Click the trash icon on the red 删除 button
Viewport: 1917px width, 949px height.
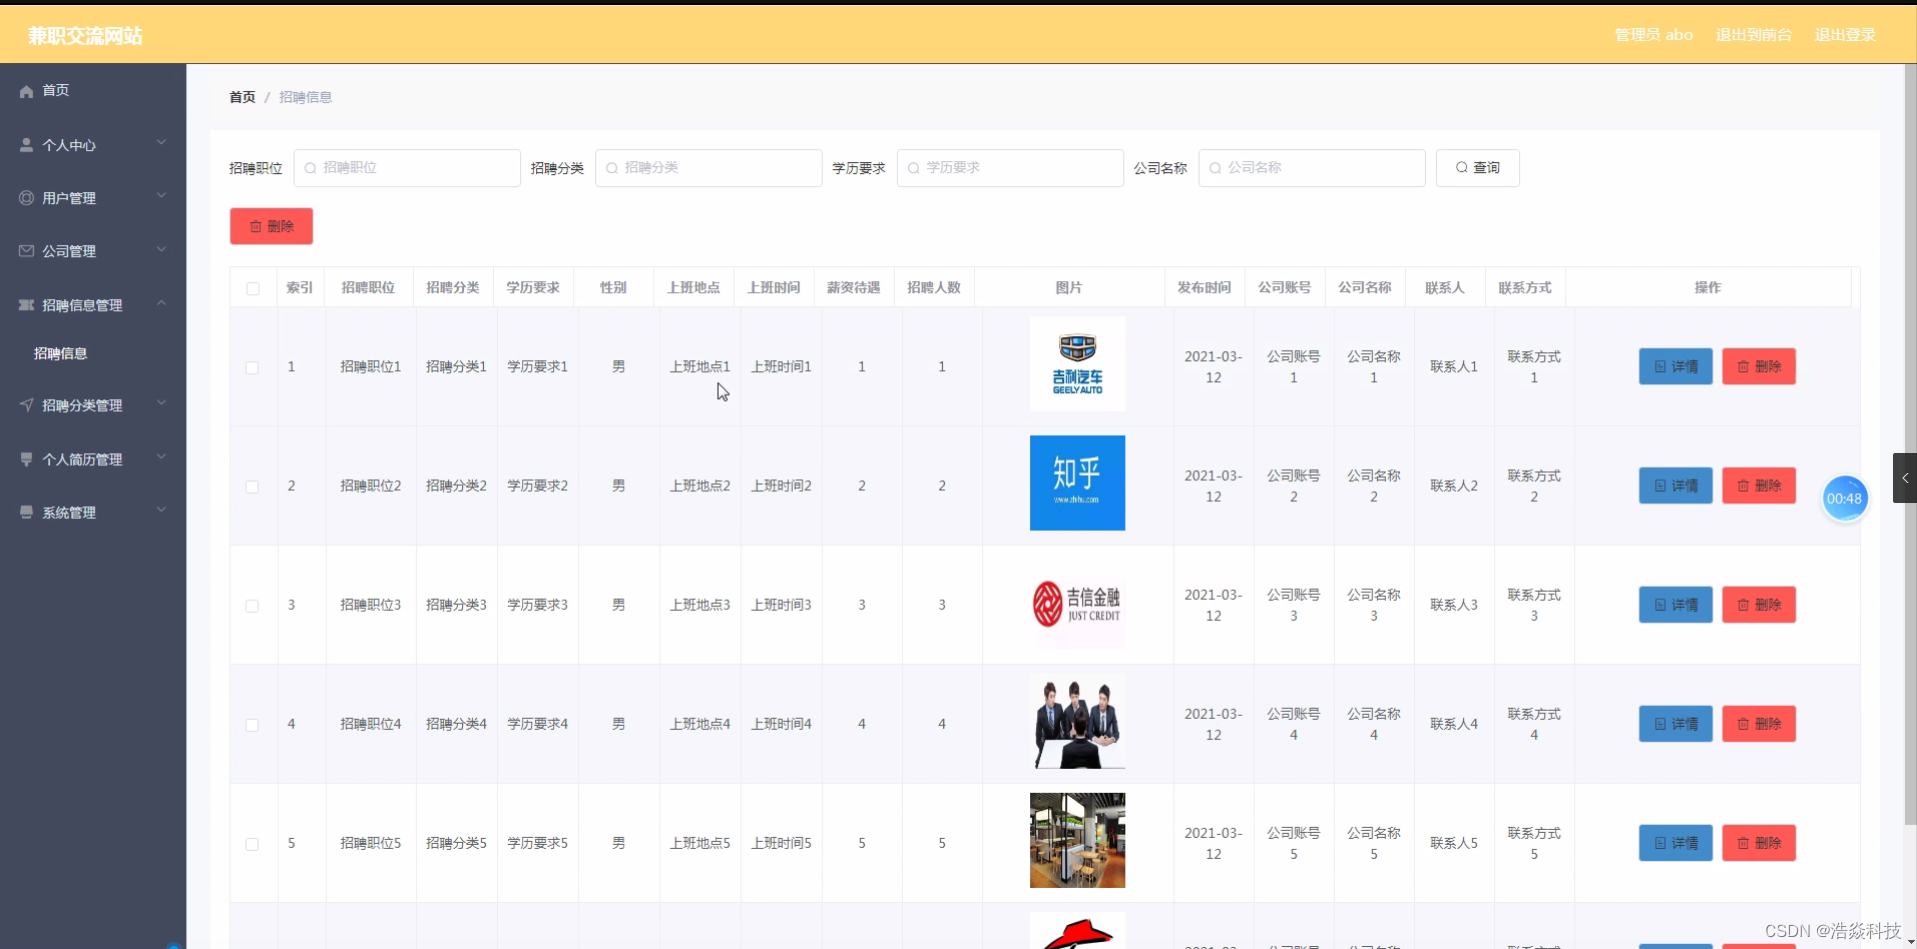click(255, 225)
